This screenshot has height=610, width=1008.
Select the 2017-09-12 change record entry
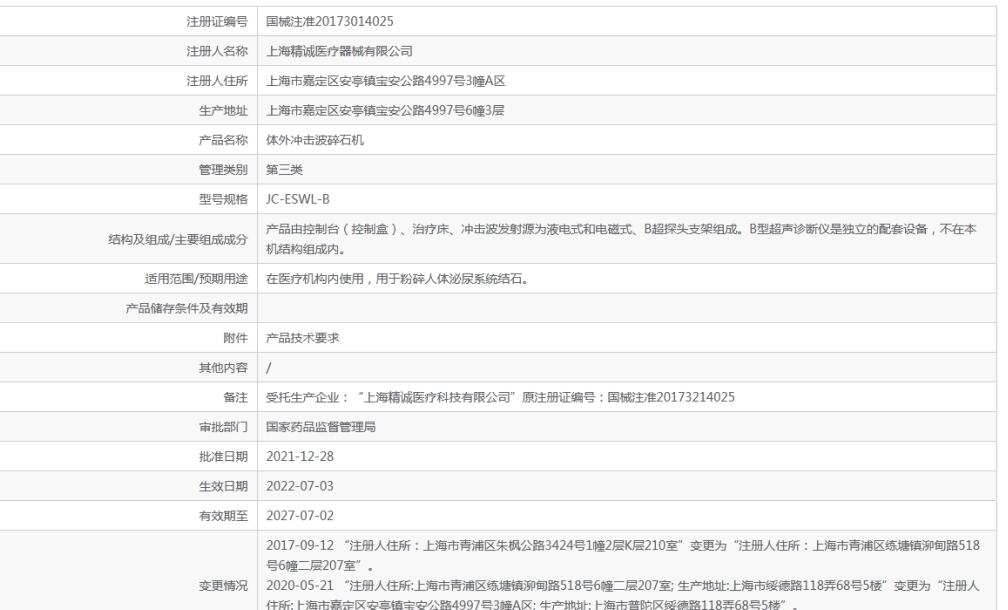623,555
